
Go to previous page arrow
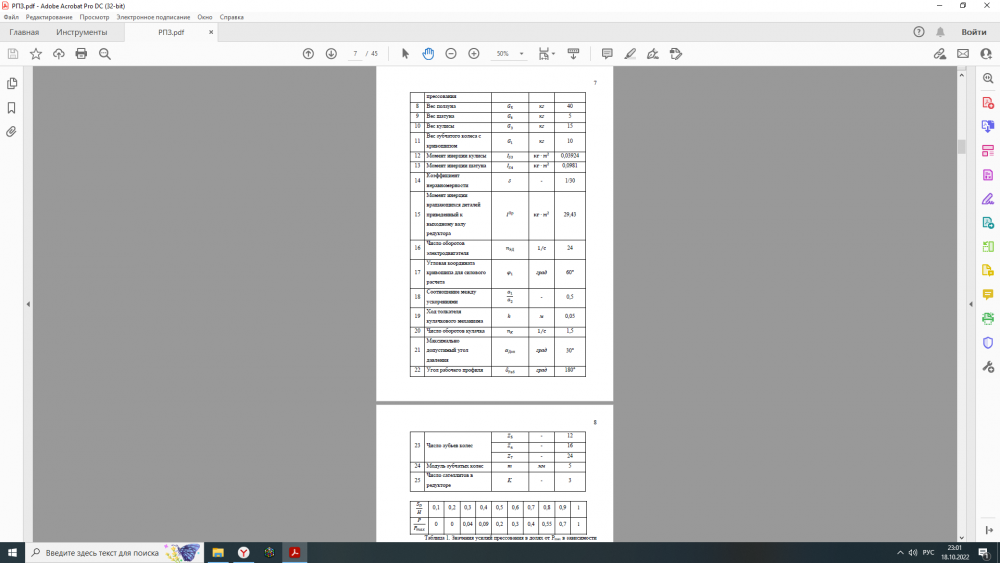(x=308, y=54)
